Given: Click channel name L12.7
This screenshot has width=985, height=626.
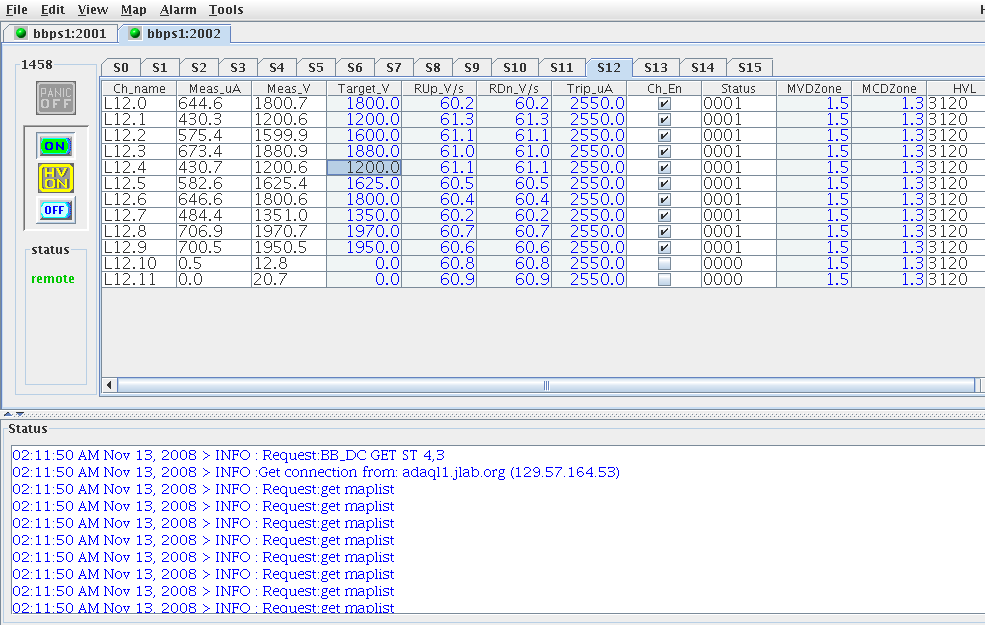Looking at the screenshot, I should pyautogui.click(x=139, y=215).
